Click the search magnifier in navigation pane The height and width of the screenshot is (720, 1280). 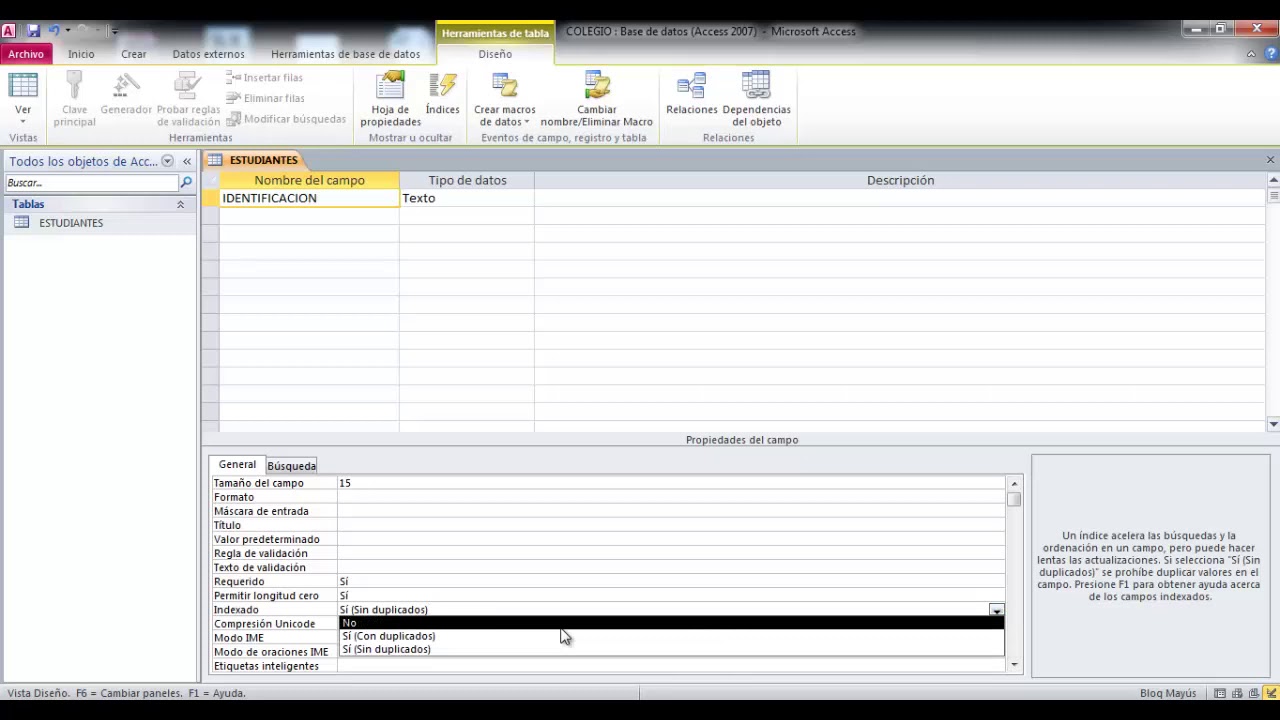click(x=186, y=183)
